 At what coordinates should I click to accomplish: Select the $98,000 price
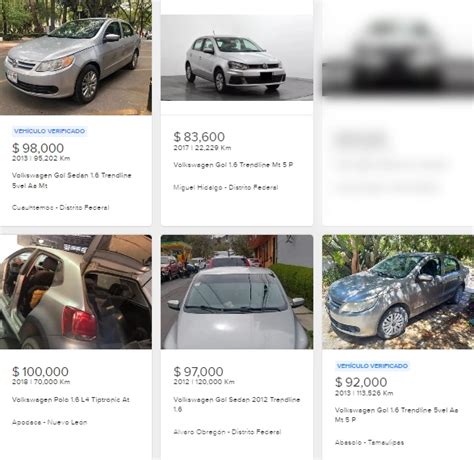coord(38,148)
